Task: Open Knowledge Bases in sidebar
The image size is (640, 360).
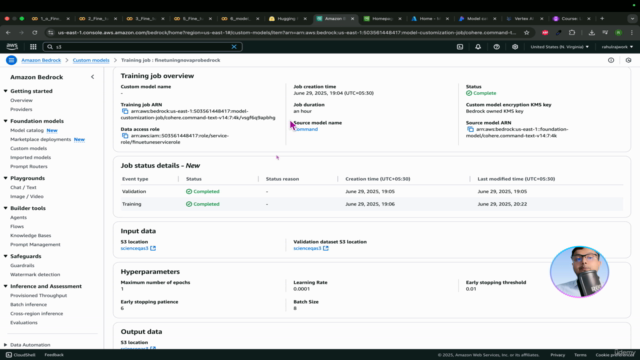Action: pyautogui.click(x=31, y=236)
